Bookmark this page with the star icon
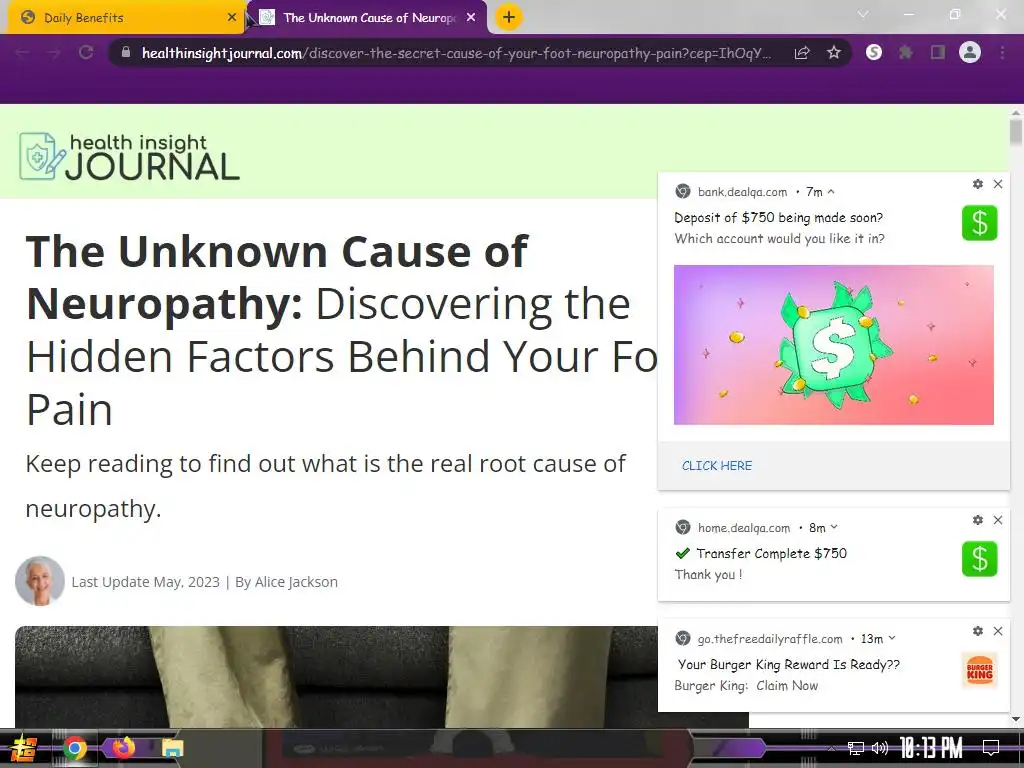1024x768 pixels. click(834, 52)
